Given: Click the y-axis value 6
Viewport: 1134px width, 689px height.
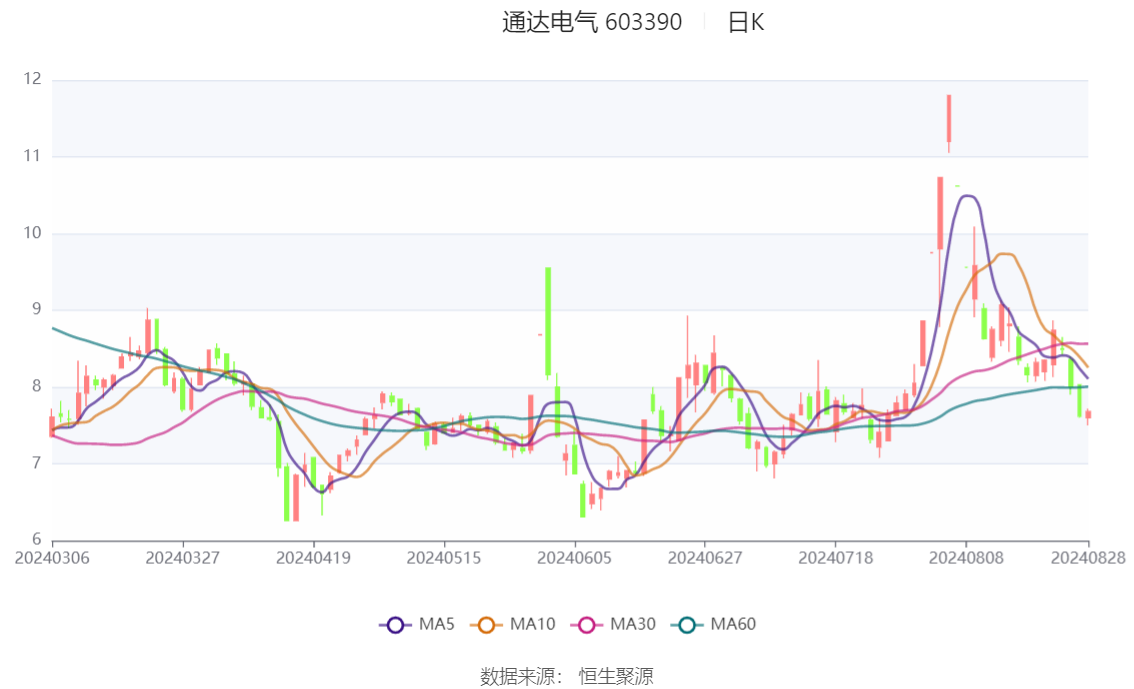Looking at the screenshot, I should 36,539.
